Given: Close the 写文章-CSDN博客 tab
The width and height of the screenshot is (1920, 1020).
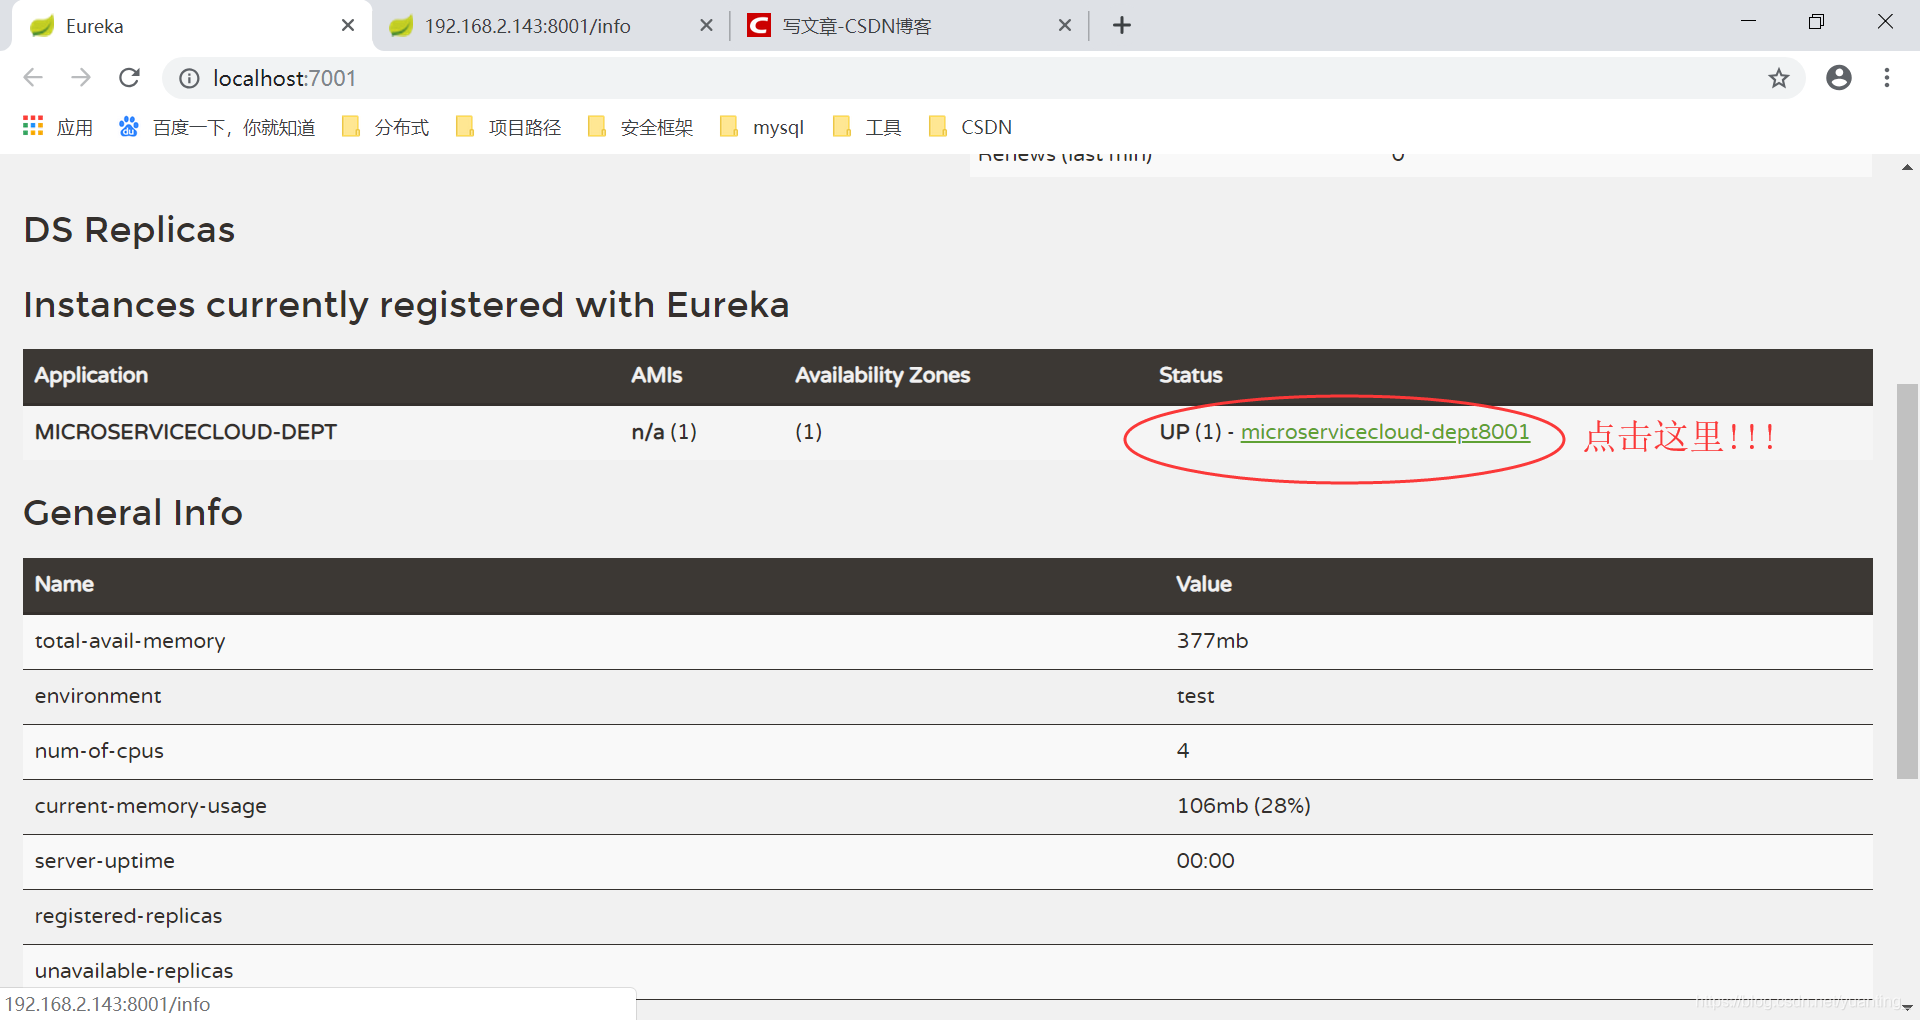Looking at the screenshot, I should [x=1065, y=25].
